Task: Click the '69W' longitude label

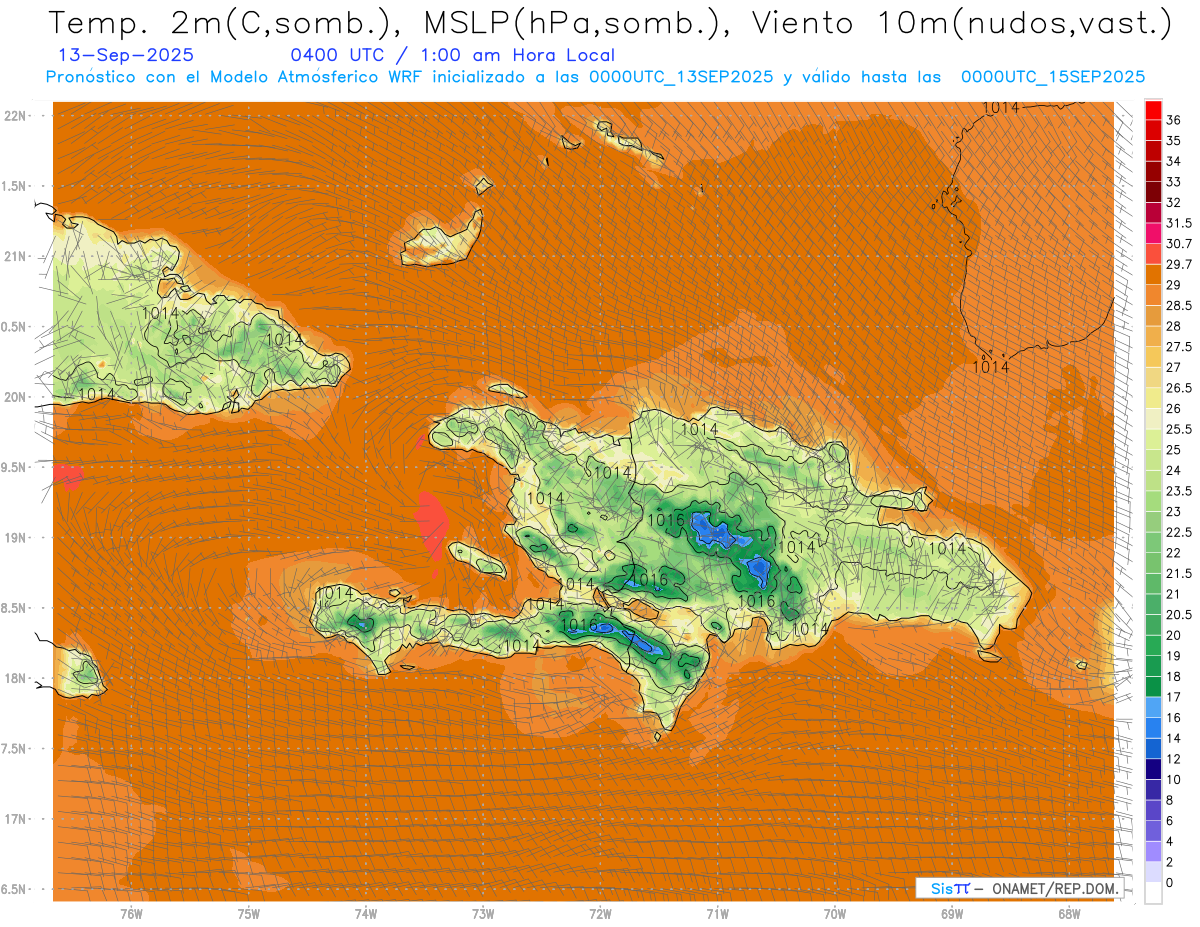Action: 952,914
